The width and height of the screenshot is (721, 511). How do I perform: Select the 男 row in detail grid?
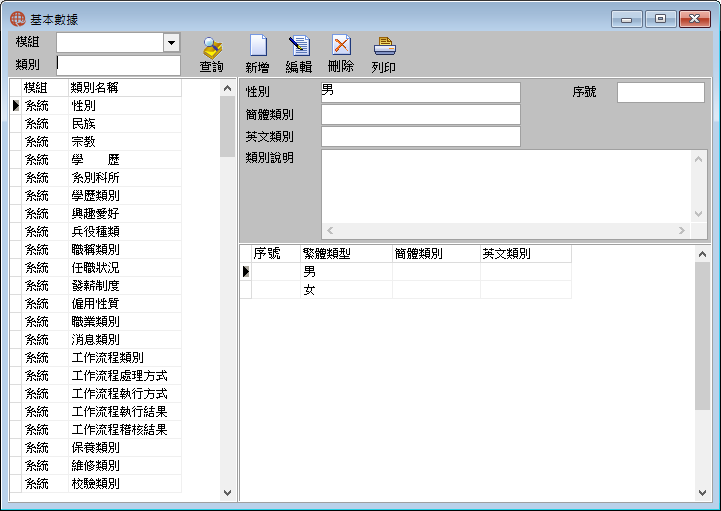tap(406, 272)
